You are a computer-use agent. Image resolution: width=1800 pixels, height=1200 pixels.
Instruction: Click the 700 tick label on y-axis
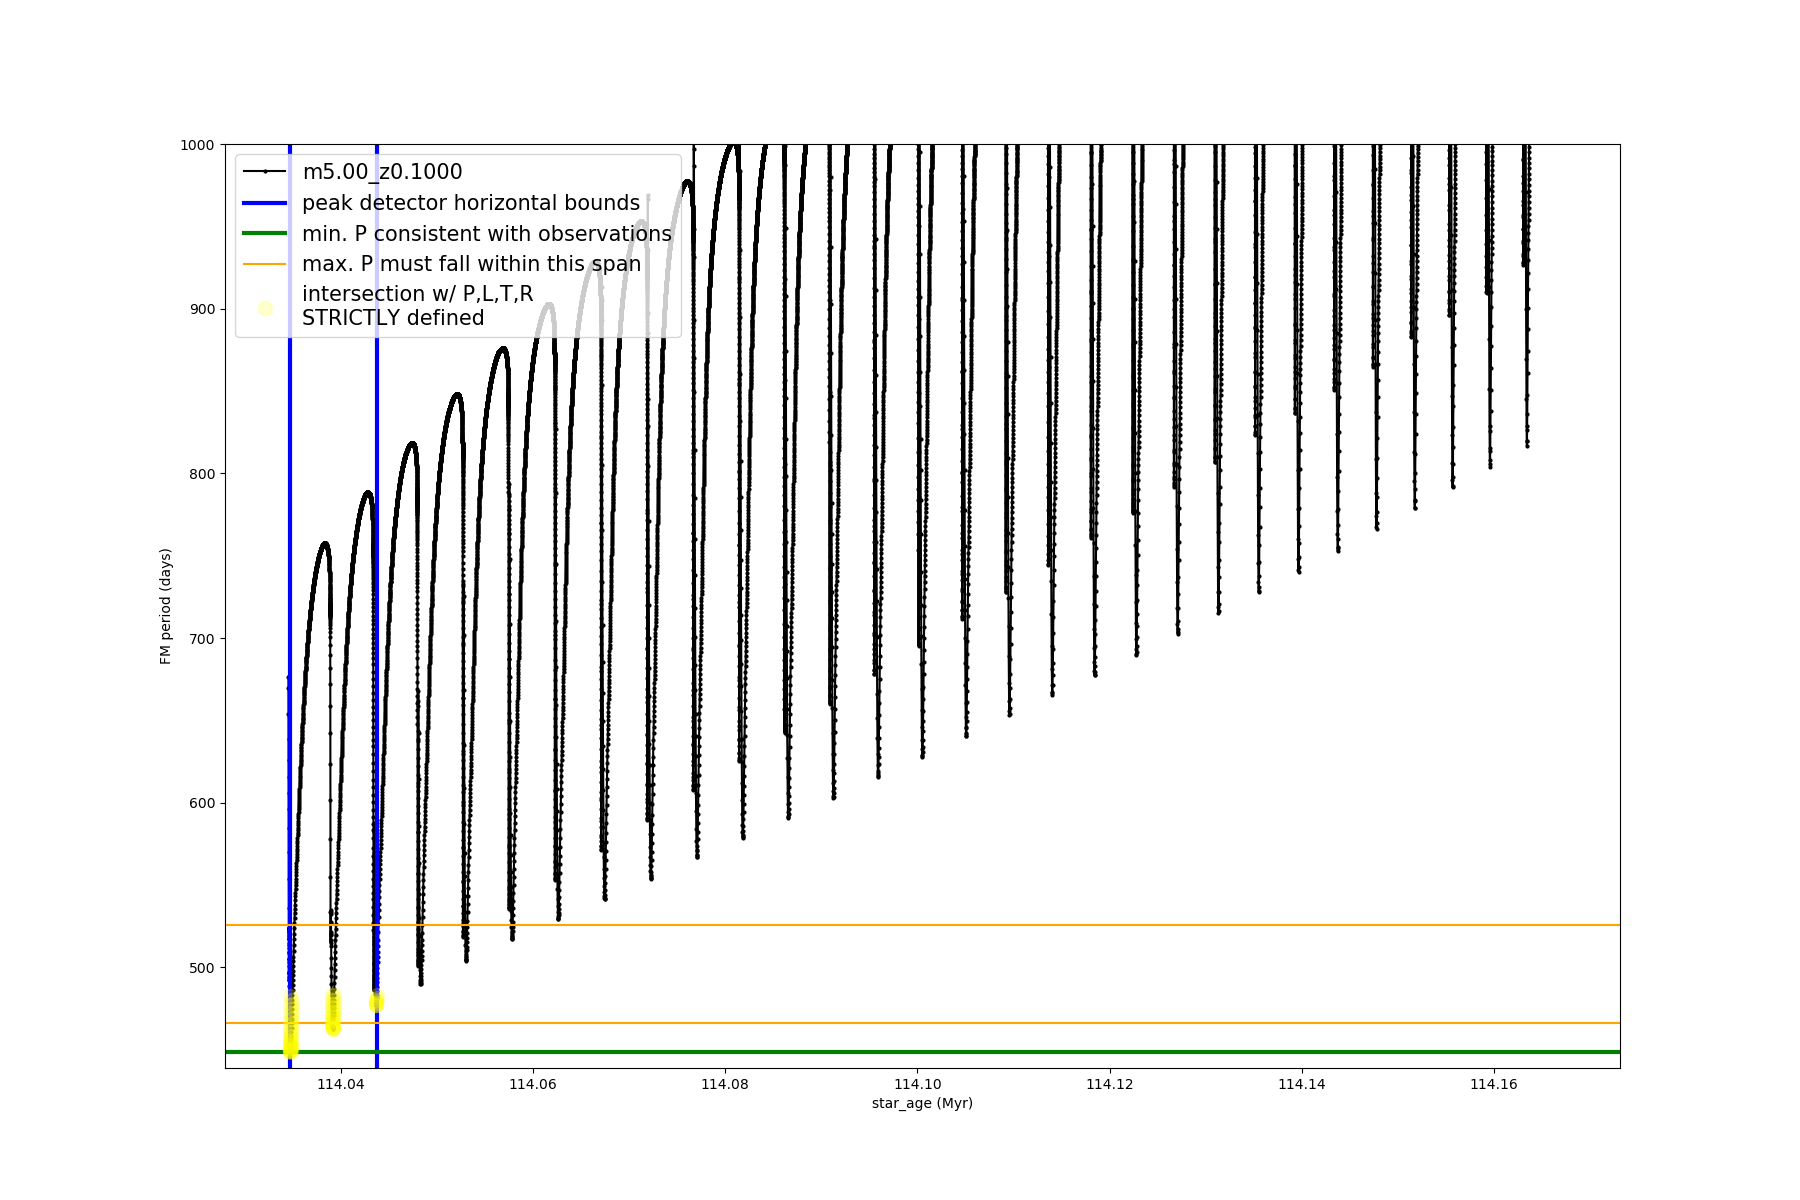[x=201, y=639]
